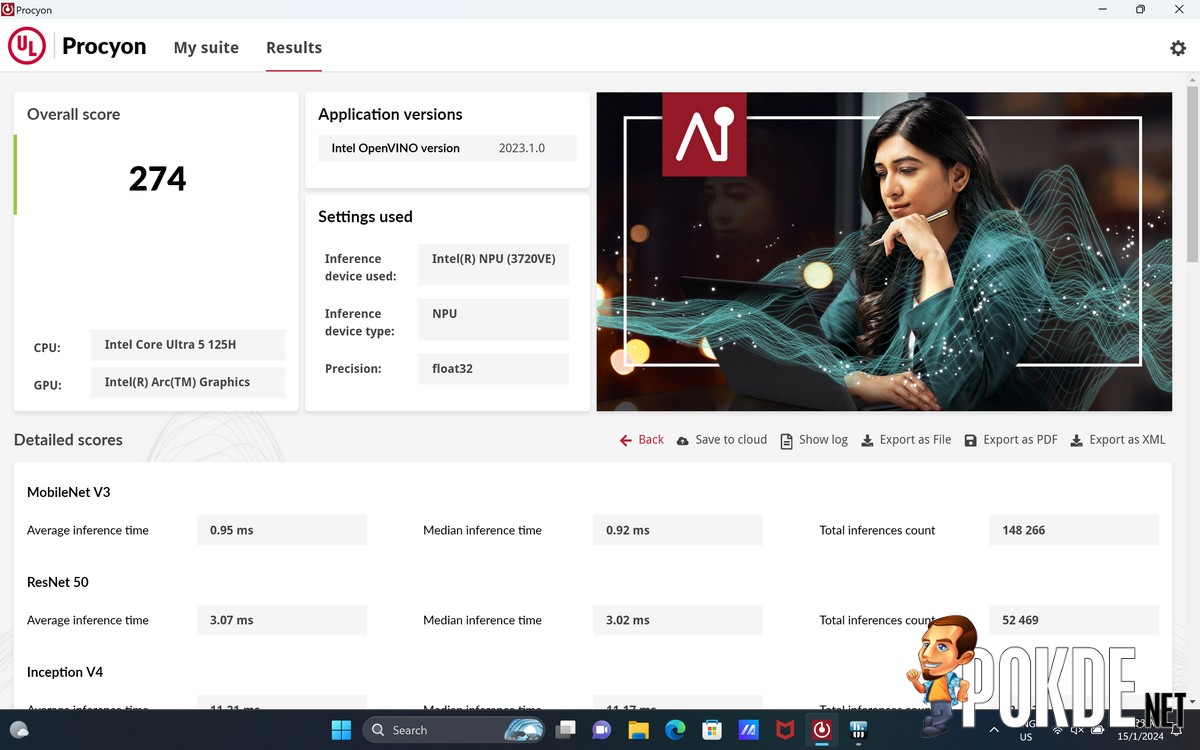The height and width of the screenshot is (750, 1200).
Task: Click the cloud upload icon
Action: 683,440
